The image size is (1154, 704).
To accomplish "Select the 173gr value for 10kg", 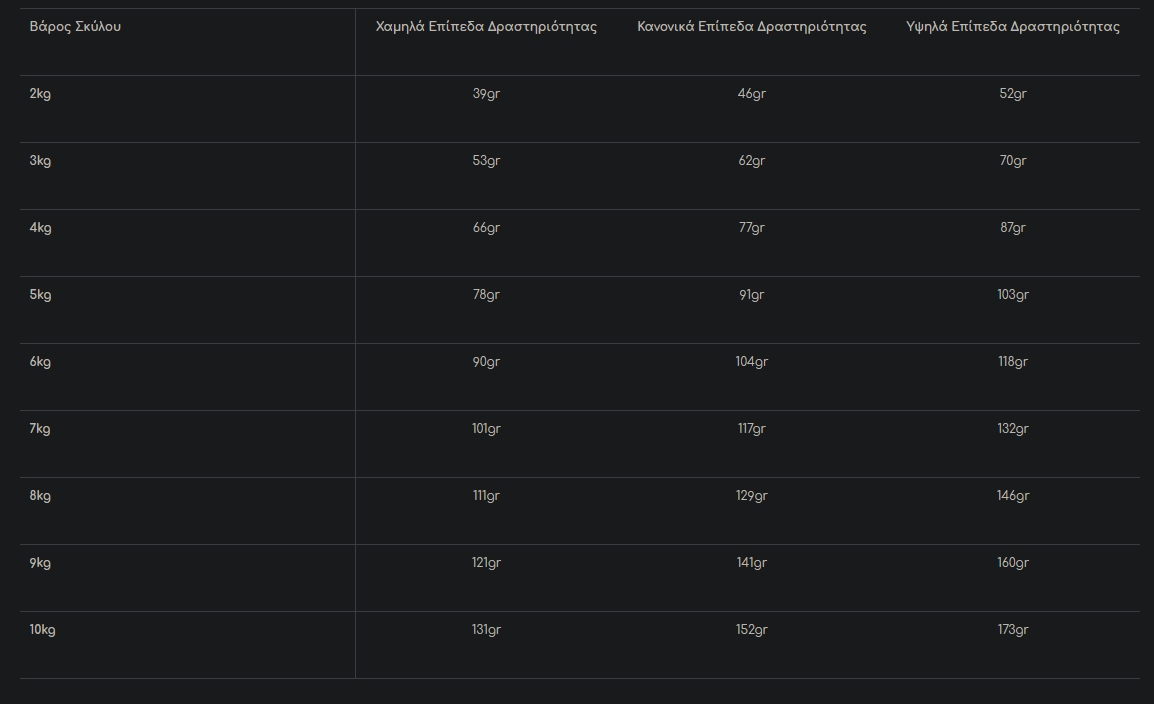I will pyautogui.click(x=1013, y=630).
